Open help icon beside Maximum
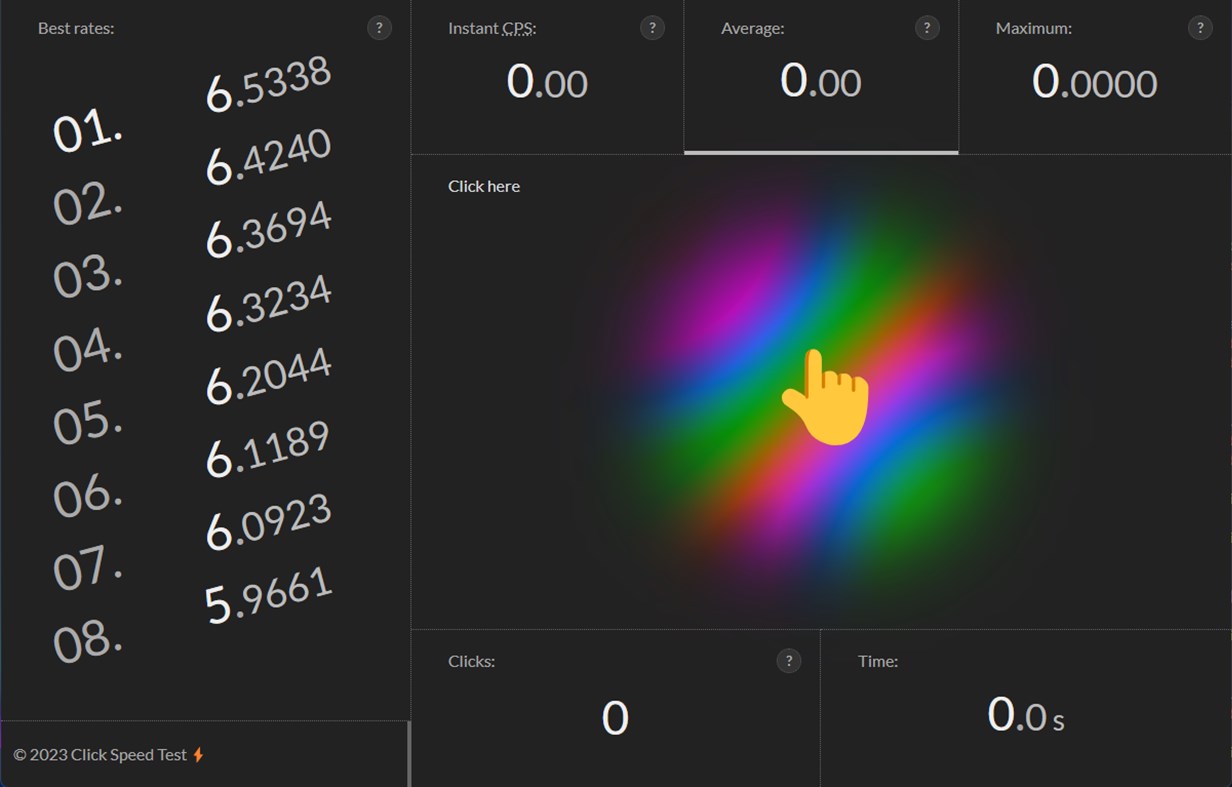 coord(1200,28)
